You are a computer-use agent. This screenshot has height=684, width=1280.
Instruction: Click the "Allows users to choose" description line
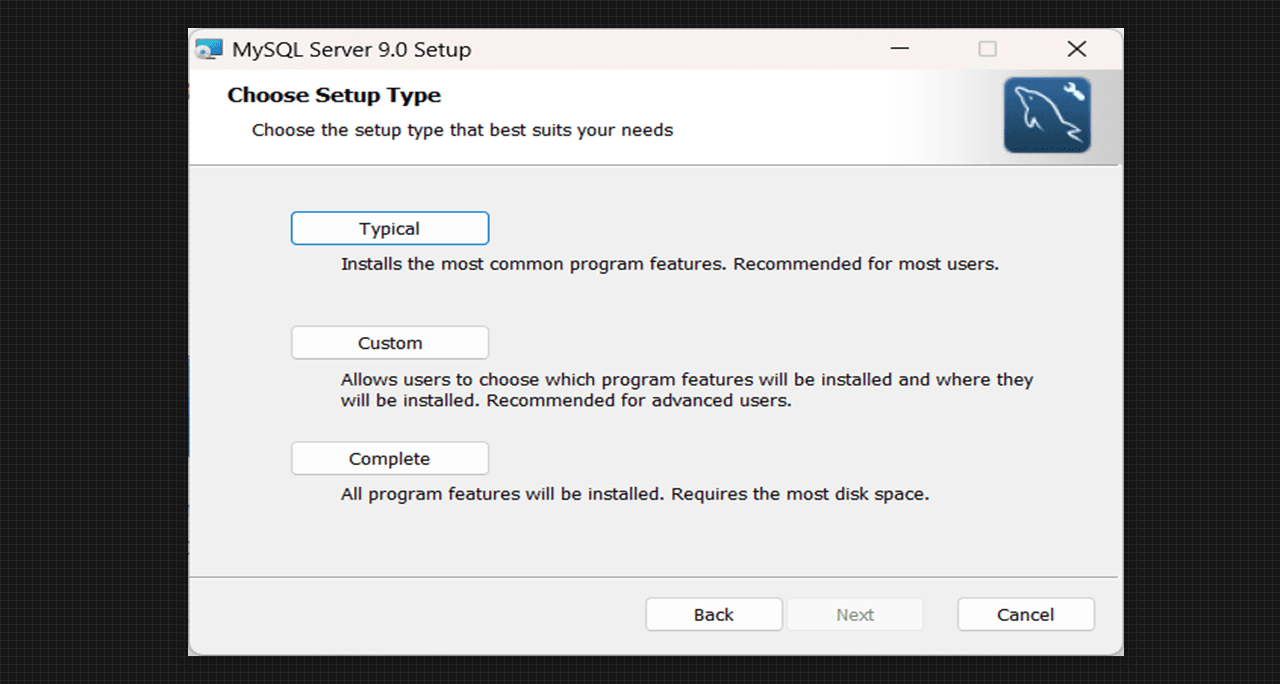coord(686,380)
